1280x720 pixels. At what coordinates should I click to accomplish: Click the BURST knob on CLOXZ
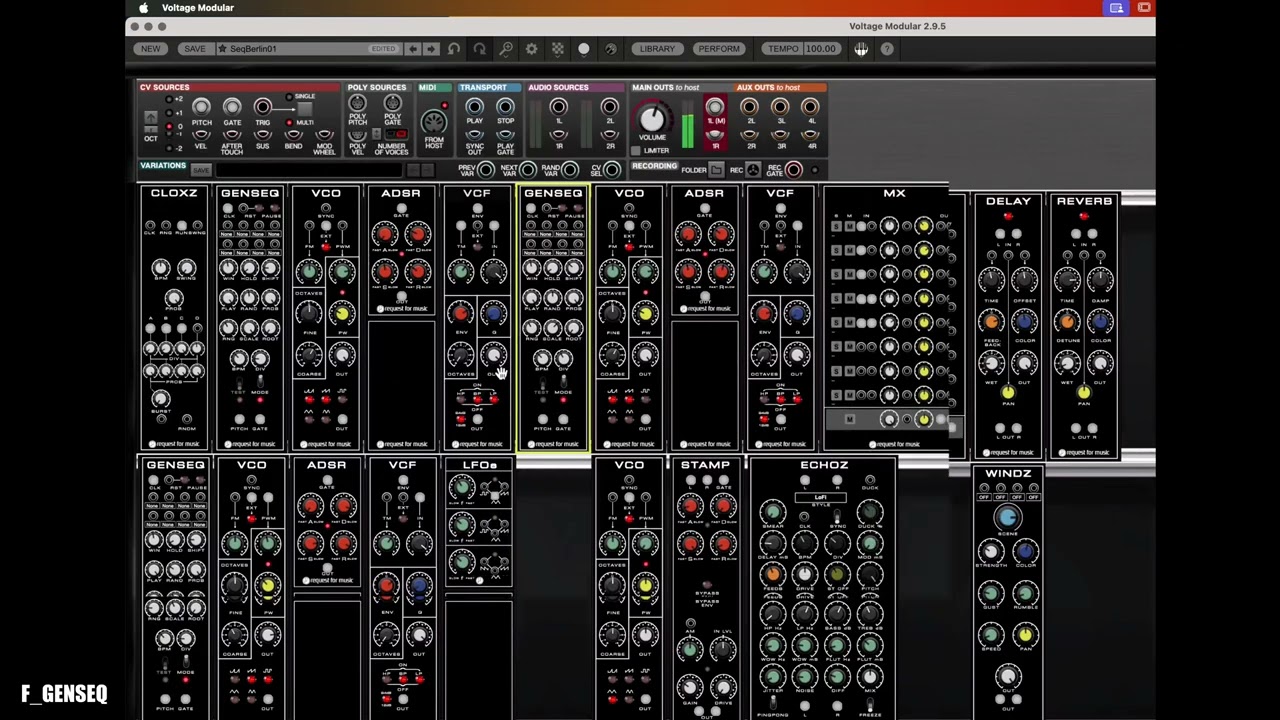pos(161,401)
